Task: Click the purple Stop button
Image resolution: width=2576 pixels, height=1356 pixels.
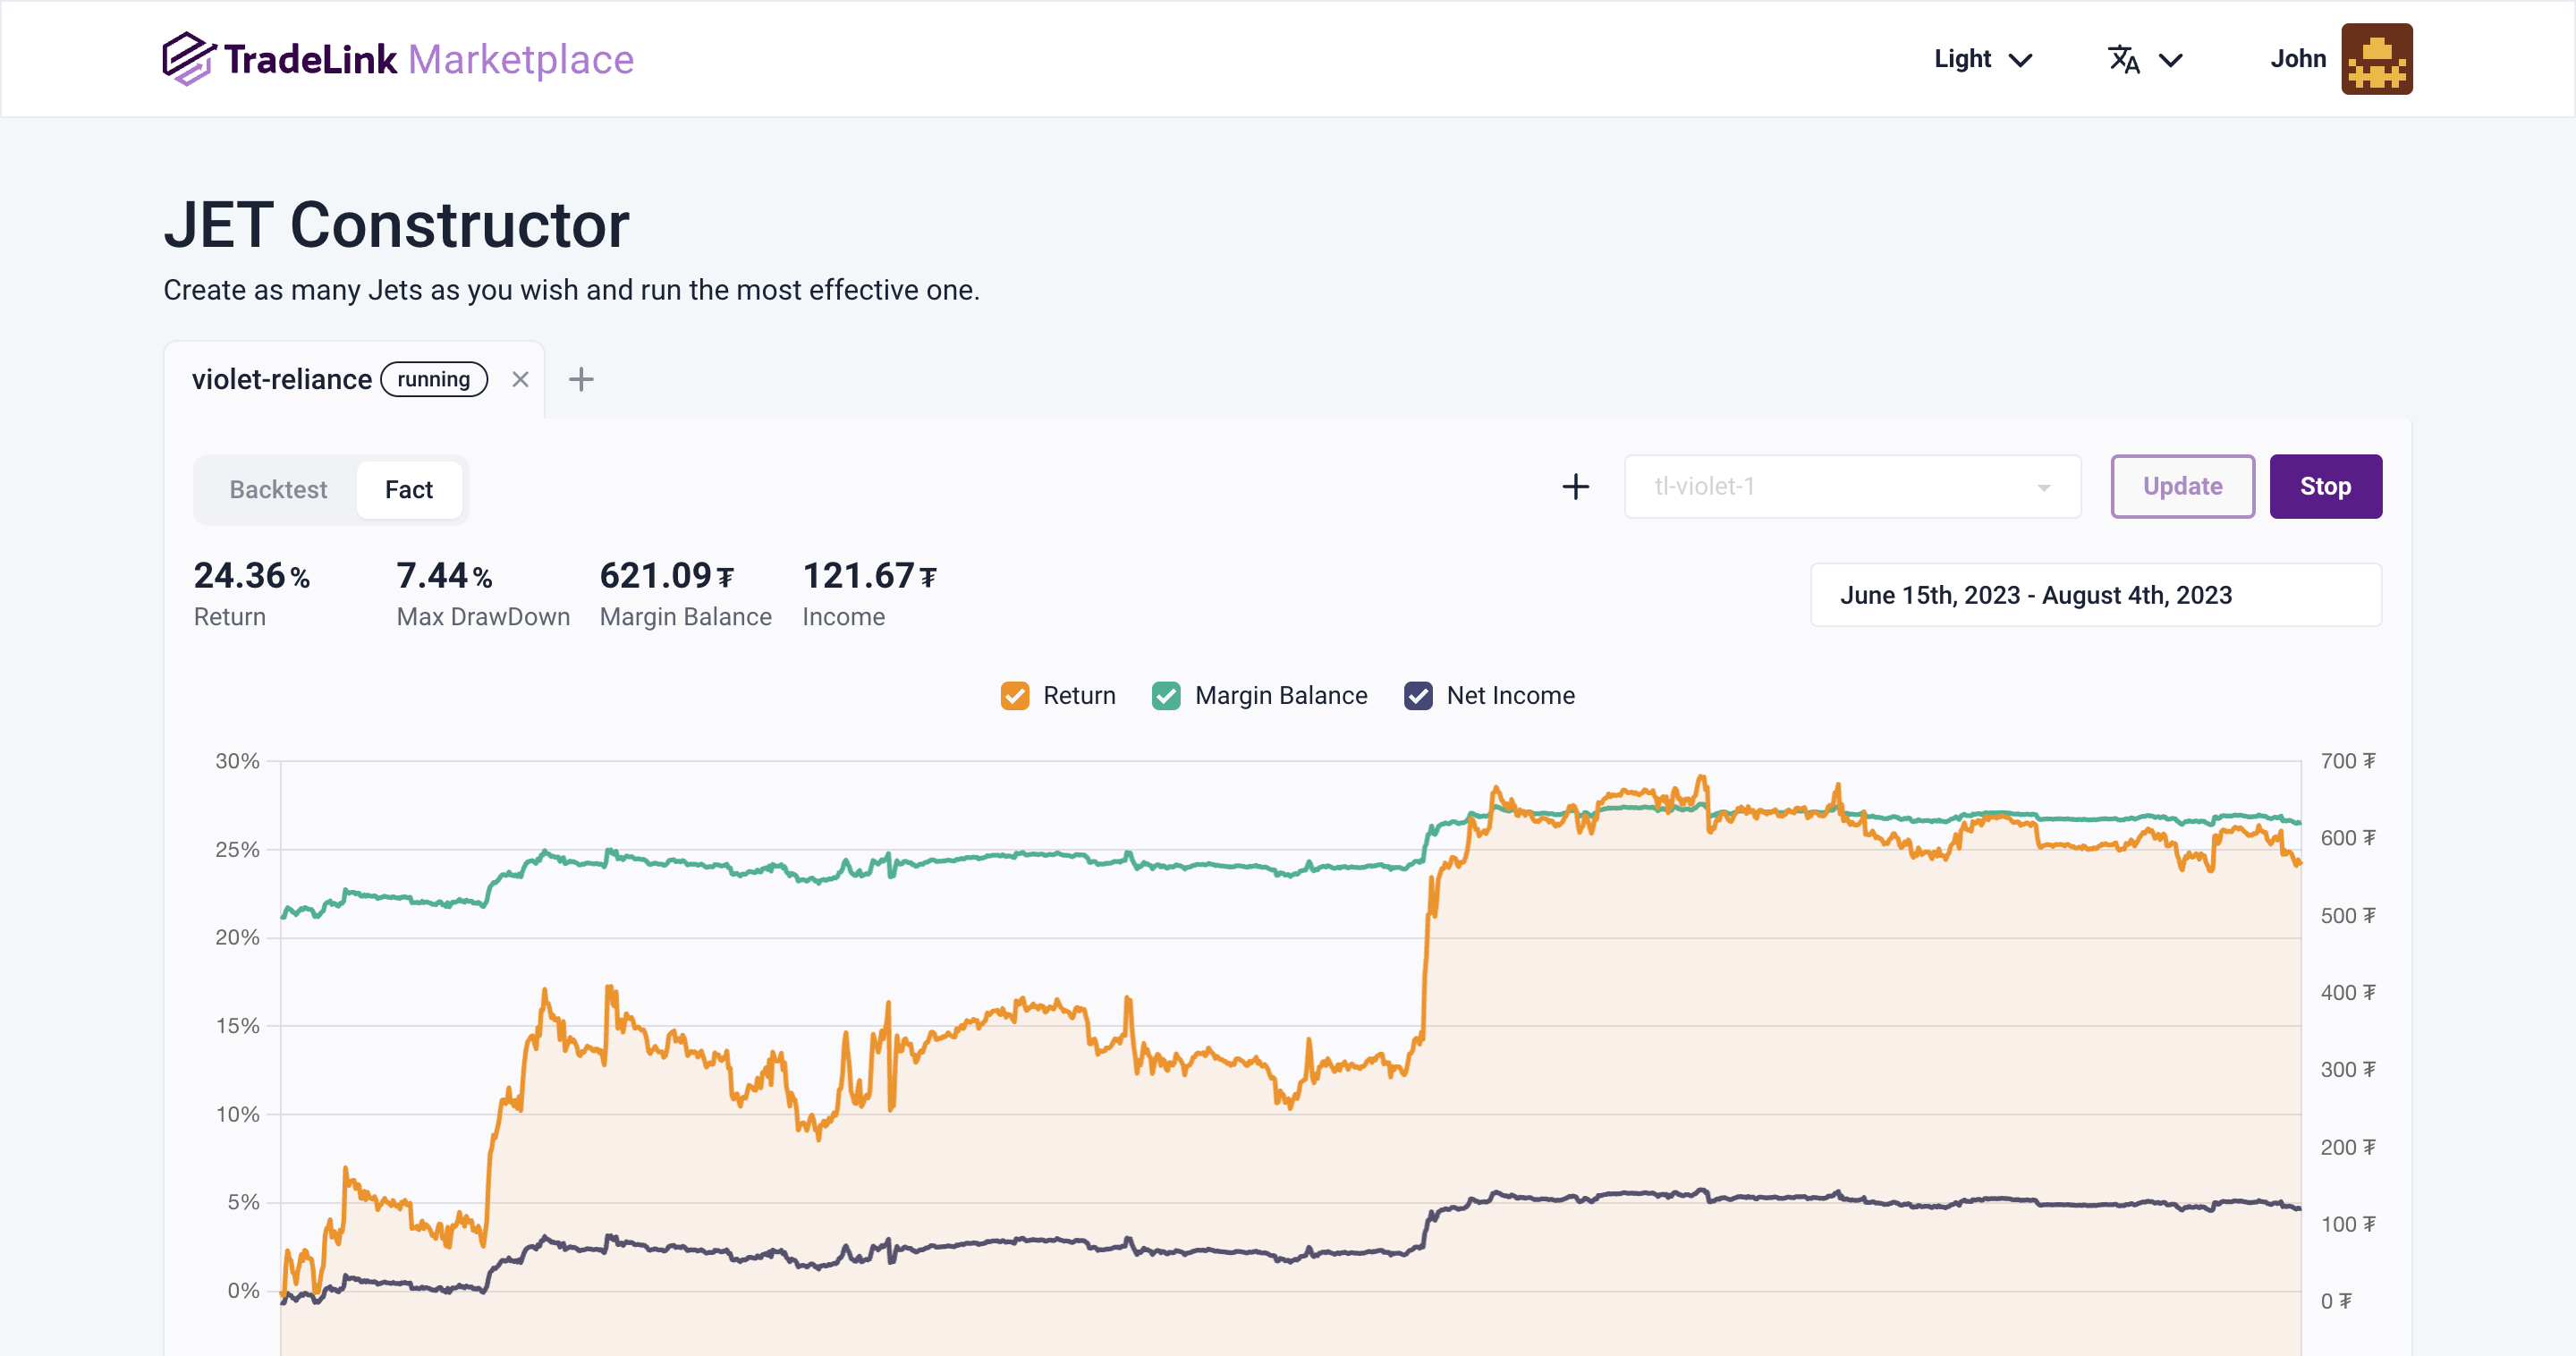Action: click(2325, 487)
